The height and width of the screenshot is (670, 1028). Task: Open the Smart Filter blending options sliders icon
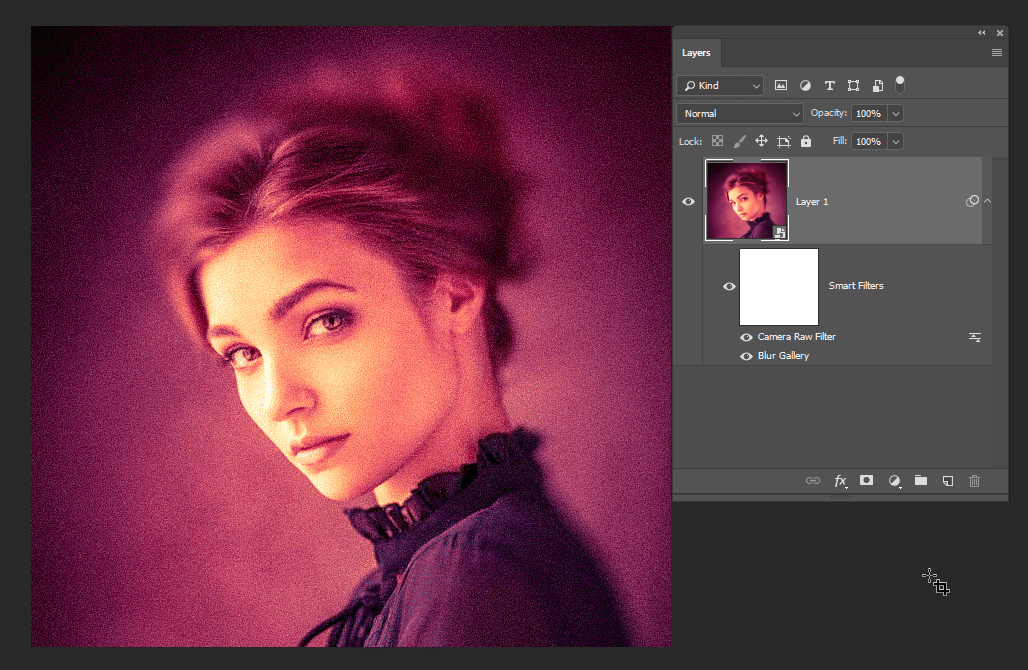point(975,337)
